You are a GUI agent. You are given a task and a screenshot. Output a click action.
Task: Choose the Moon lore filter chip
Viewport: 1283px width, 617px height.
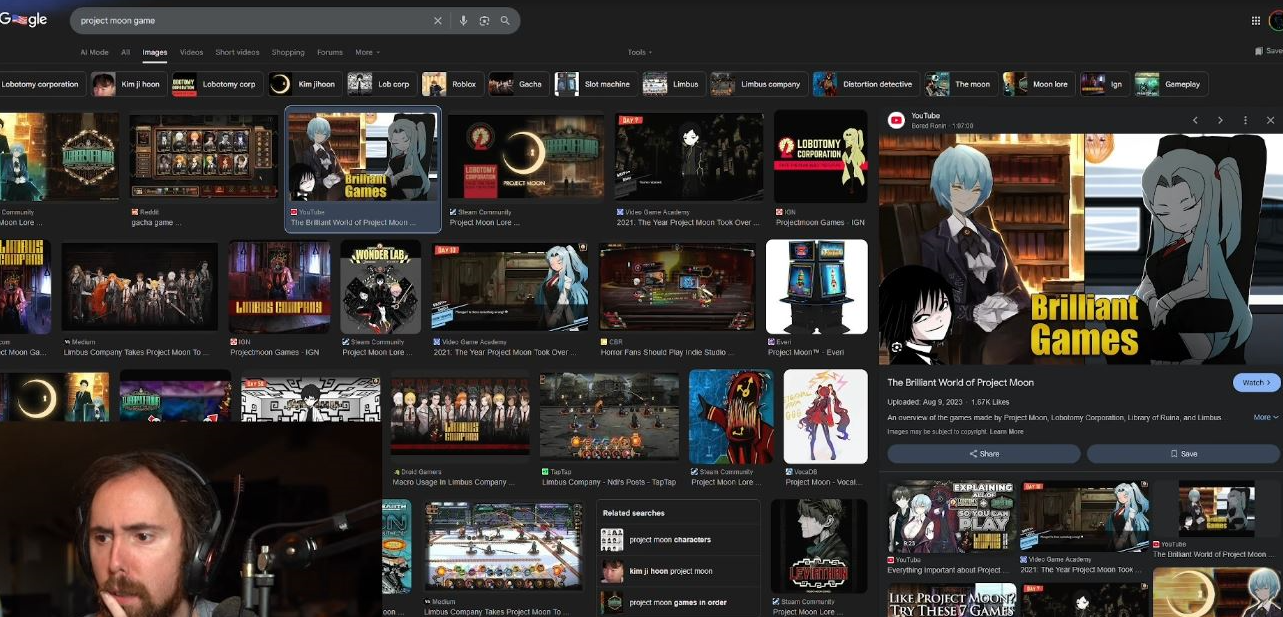1038,84
